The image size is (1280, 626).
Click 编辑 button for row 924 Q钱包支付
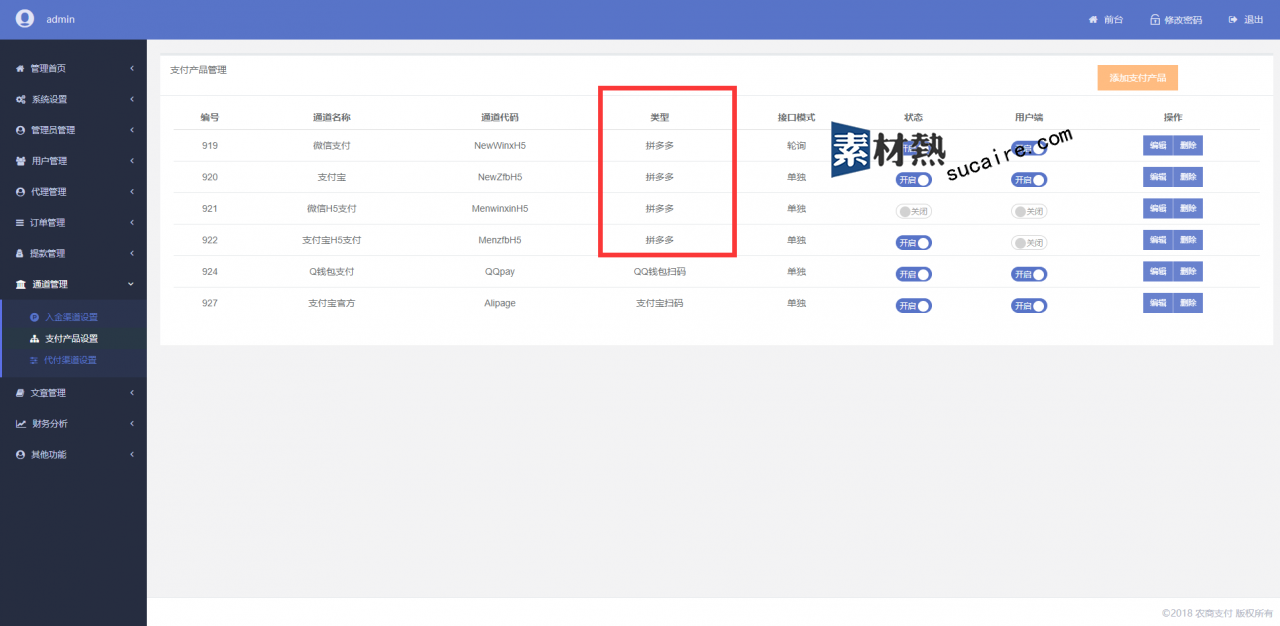(1157, 272)
